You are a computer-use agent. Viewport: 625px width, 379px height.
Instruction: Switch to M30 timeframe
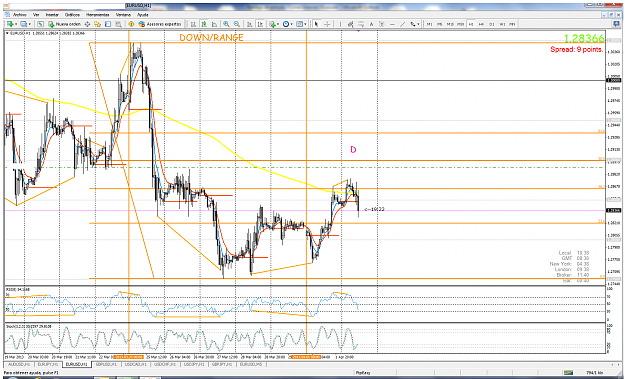pyautogui.click(x=460, y=24)
